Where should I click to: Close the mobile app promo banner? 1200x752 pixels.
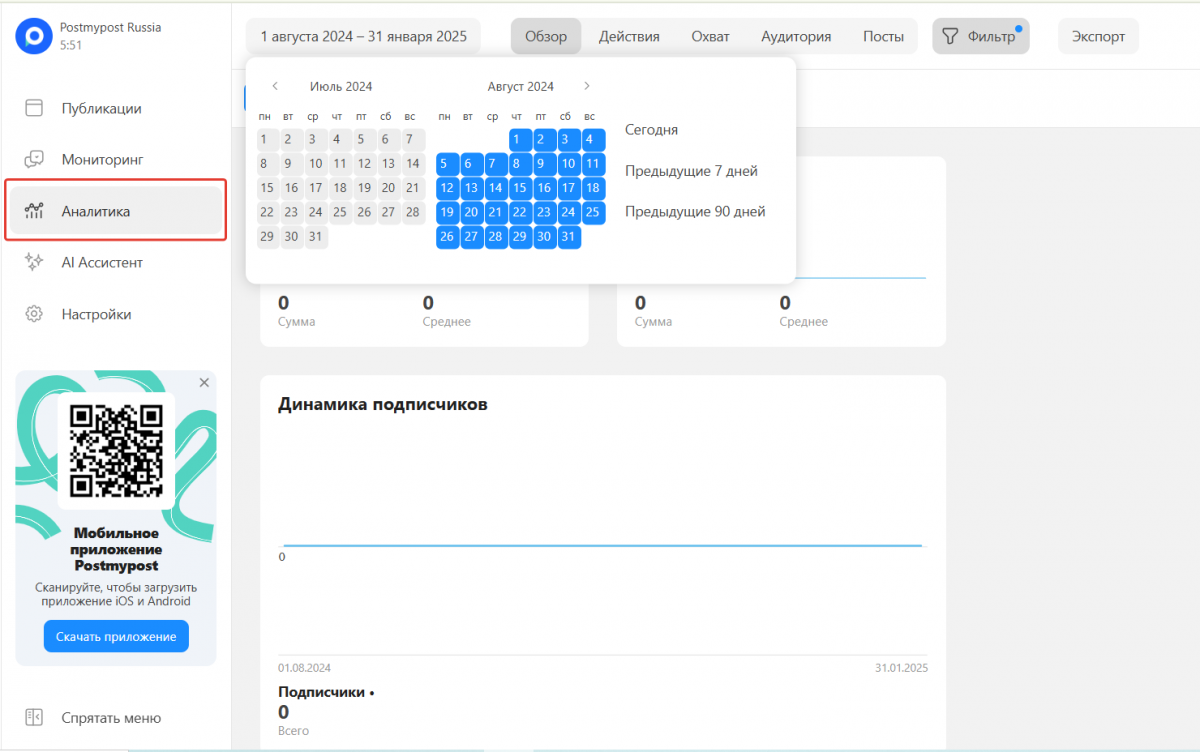click(x=204, y=382)
